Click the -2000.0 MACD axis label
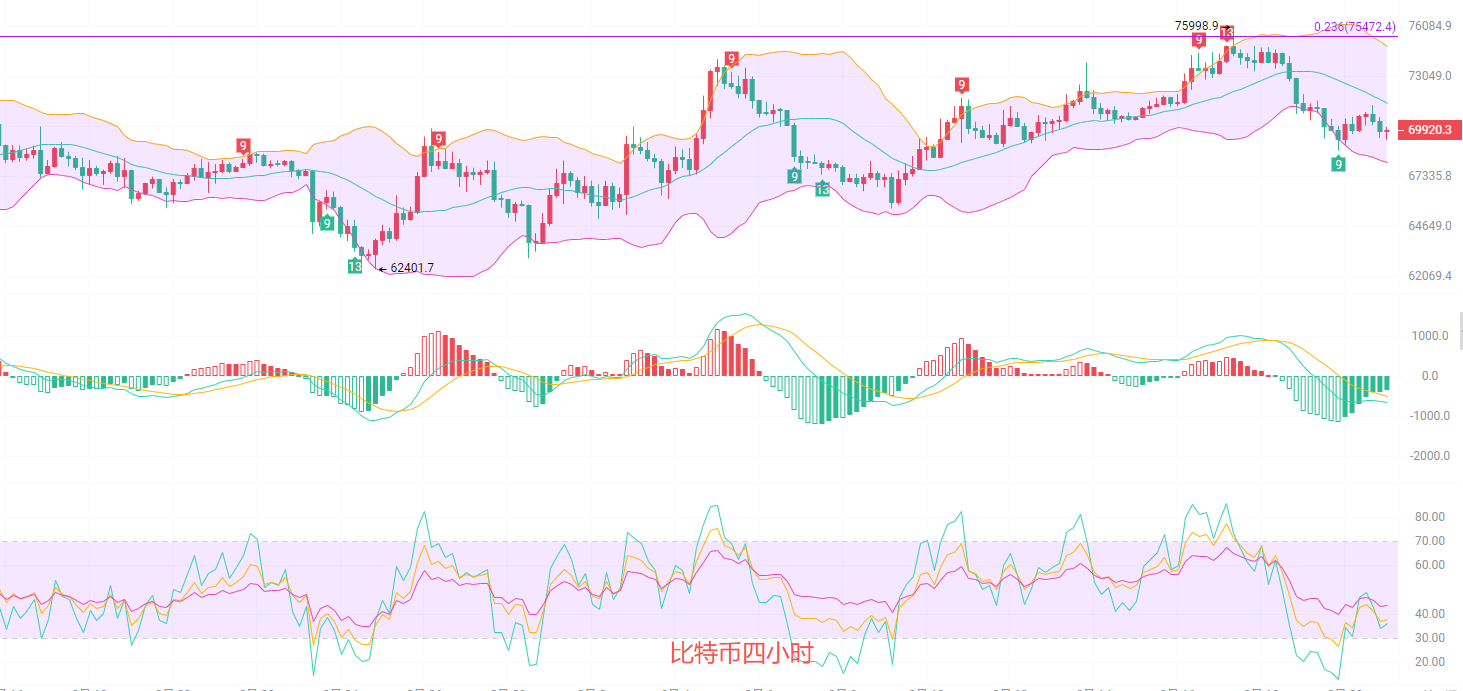Screen dimensions: 1463x691 tap(1429, 456)
